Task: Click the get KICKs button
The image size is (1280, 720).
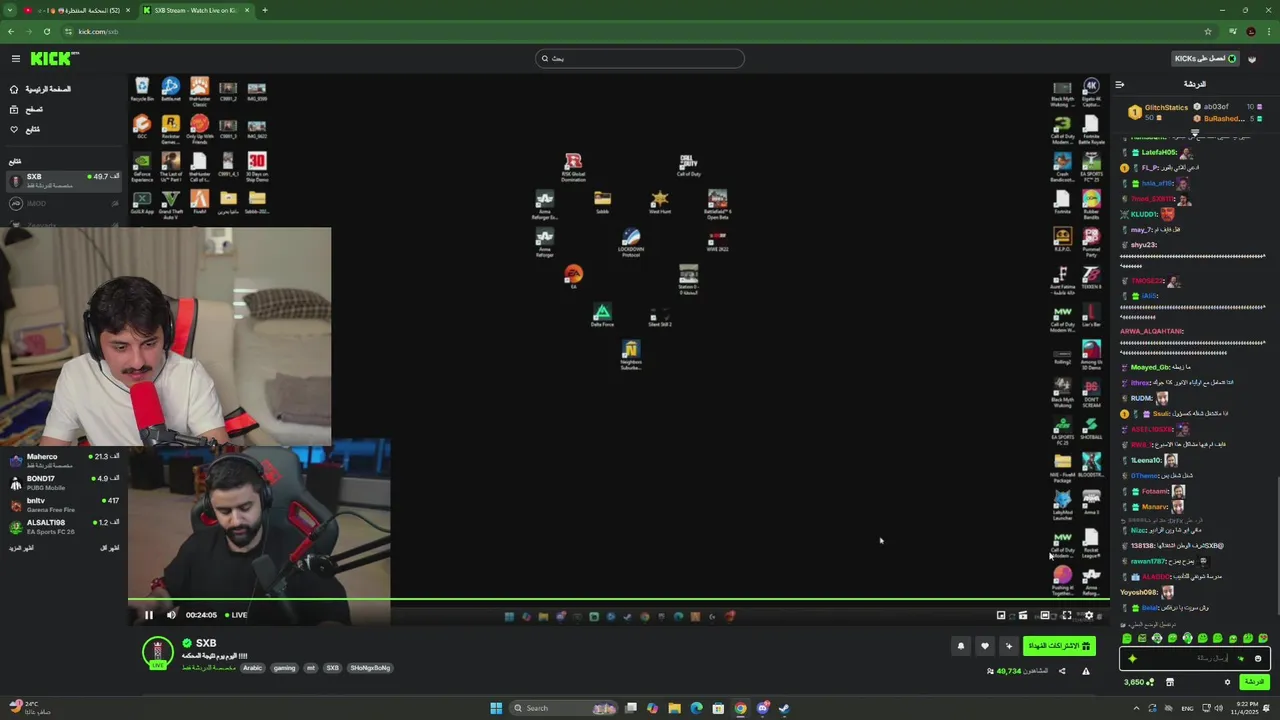Action: tap(1204, 58)
